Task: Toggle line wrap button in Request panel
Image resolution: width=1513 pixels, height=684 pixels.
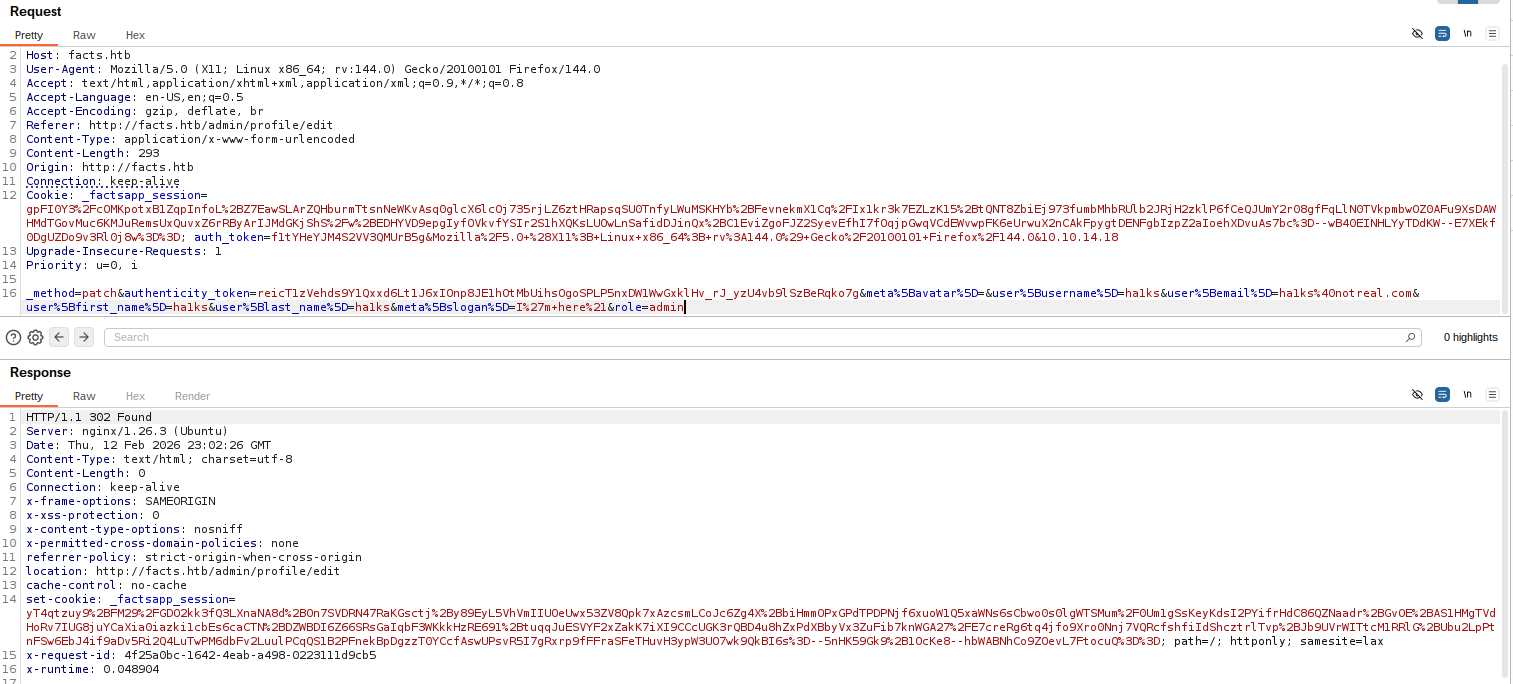Action: point(1442,33)
